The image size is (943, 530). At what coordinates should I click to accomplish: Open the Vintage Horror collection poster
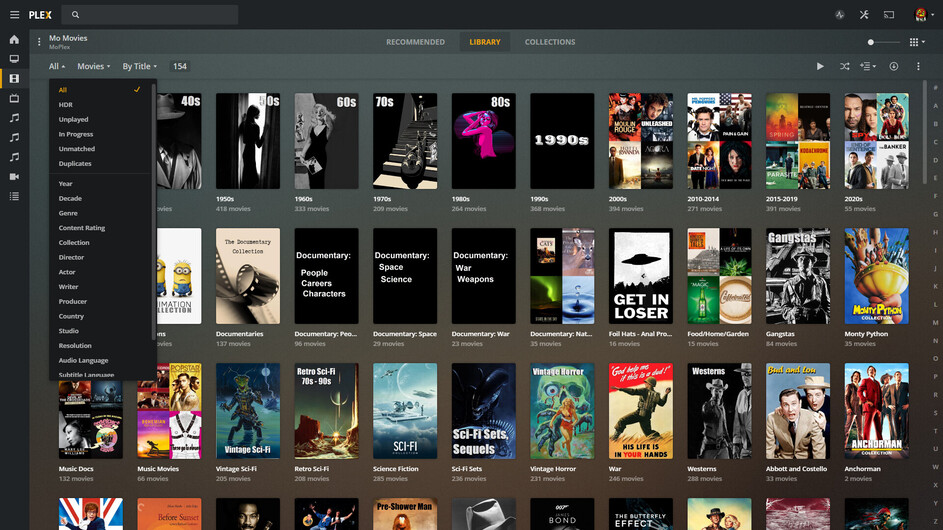coord(562,411)
